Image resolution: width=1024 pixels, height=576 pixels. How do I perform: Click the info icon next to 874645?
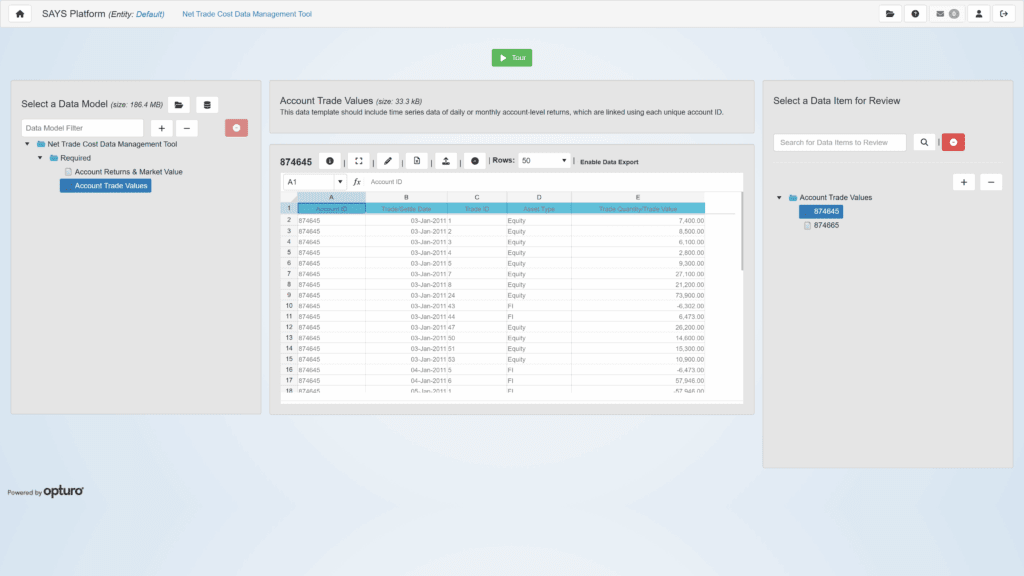click(x=330, y=161)
